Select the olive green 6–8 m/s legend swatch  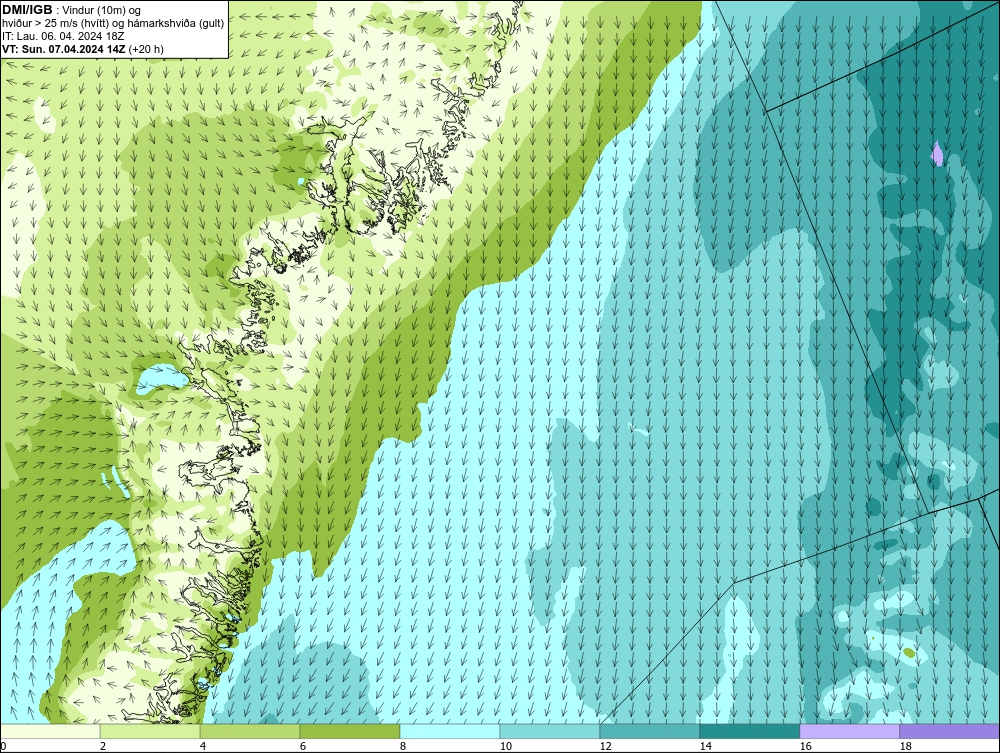click(349, 731)
